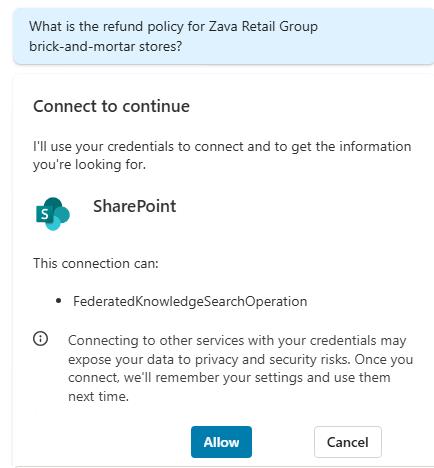Click 'connect, we'll remember your settings' line
The image size is (434, 468).
(x=229, y=378)
